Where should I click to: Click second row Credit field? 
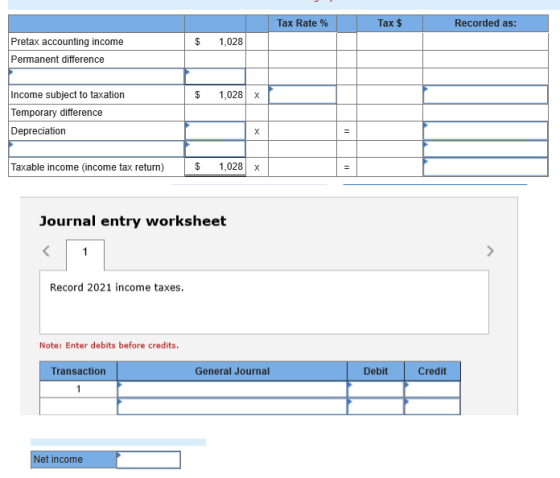pos(432,406)
